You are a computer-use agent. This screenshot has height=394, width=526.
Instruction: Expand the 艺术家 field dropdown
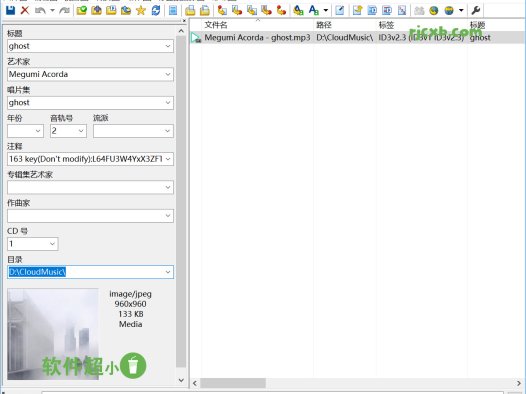pyautogui.click(x=168, y=74)
